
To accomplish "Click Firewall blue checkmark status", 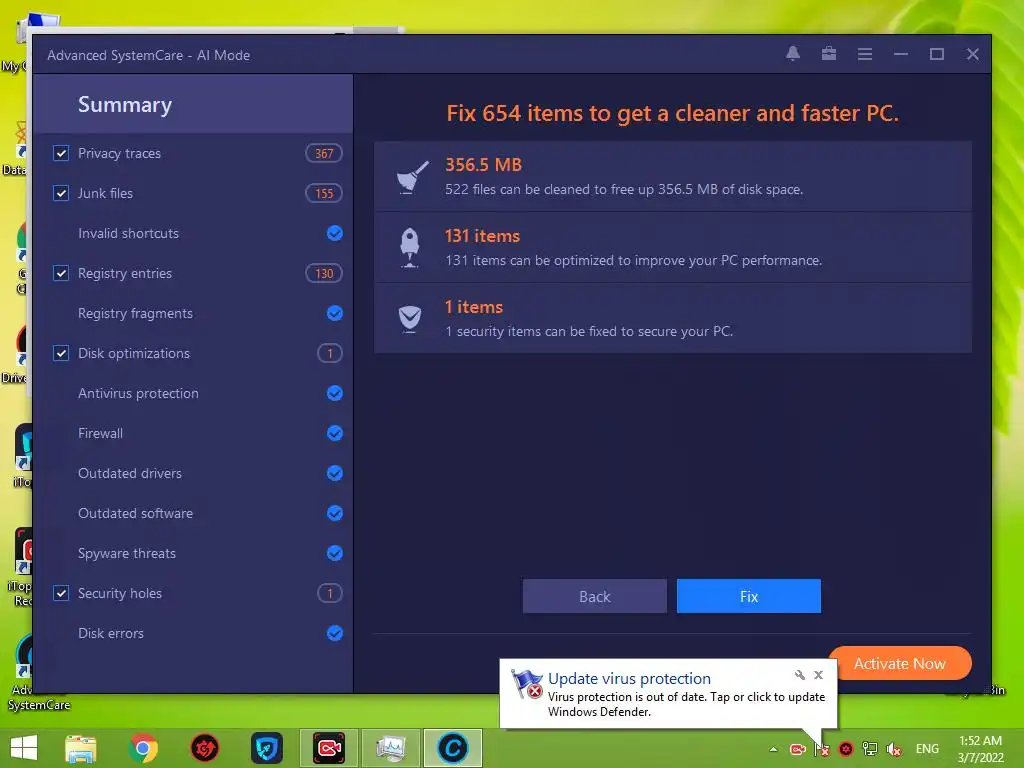I will tap(334, 433).
